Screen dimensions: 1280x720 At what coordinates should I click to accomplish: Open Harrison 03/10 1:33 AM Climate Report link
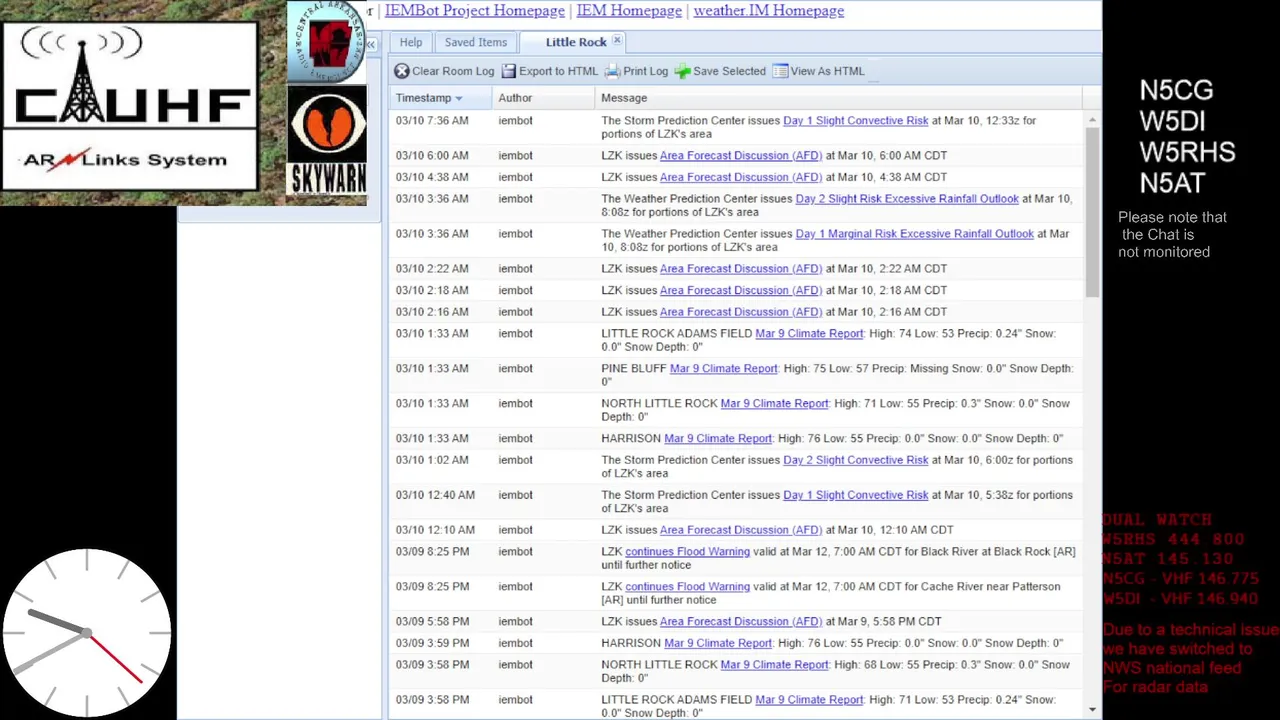click(x=718, y=438)
